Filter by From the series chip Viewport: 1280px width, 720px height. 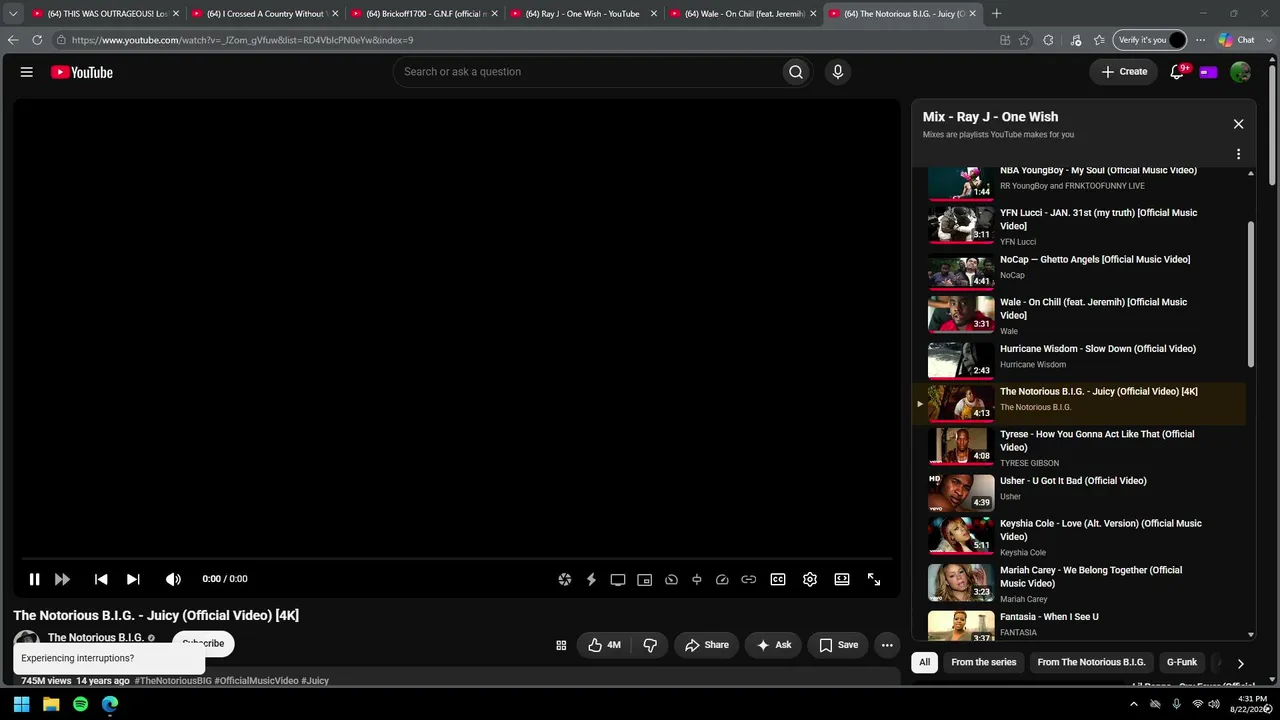click(984, 662)
